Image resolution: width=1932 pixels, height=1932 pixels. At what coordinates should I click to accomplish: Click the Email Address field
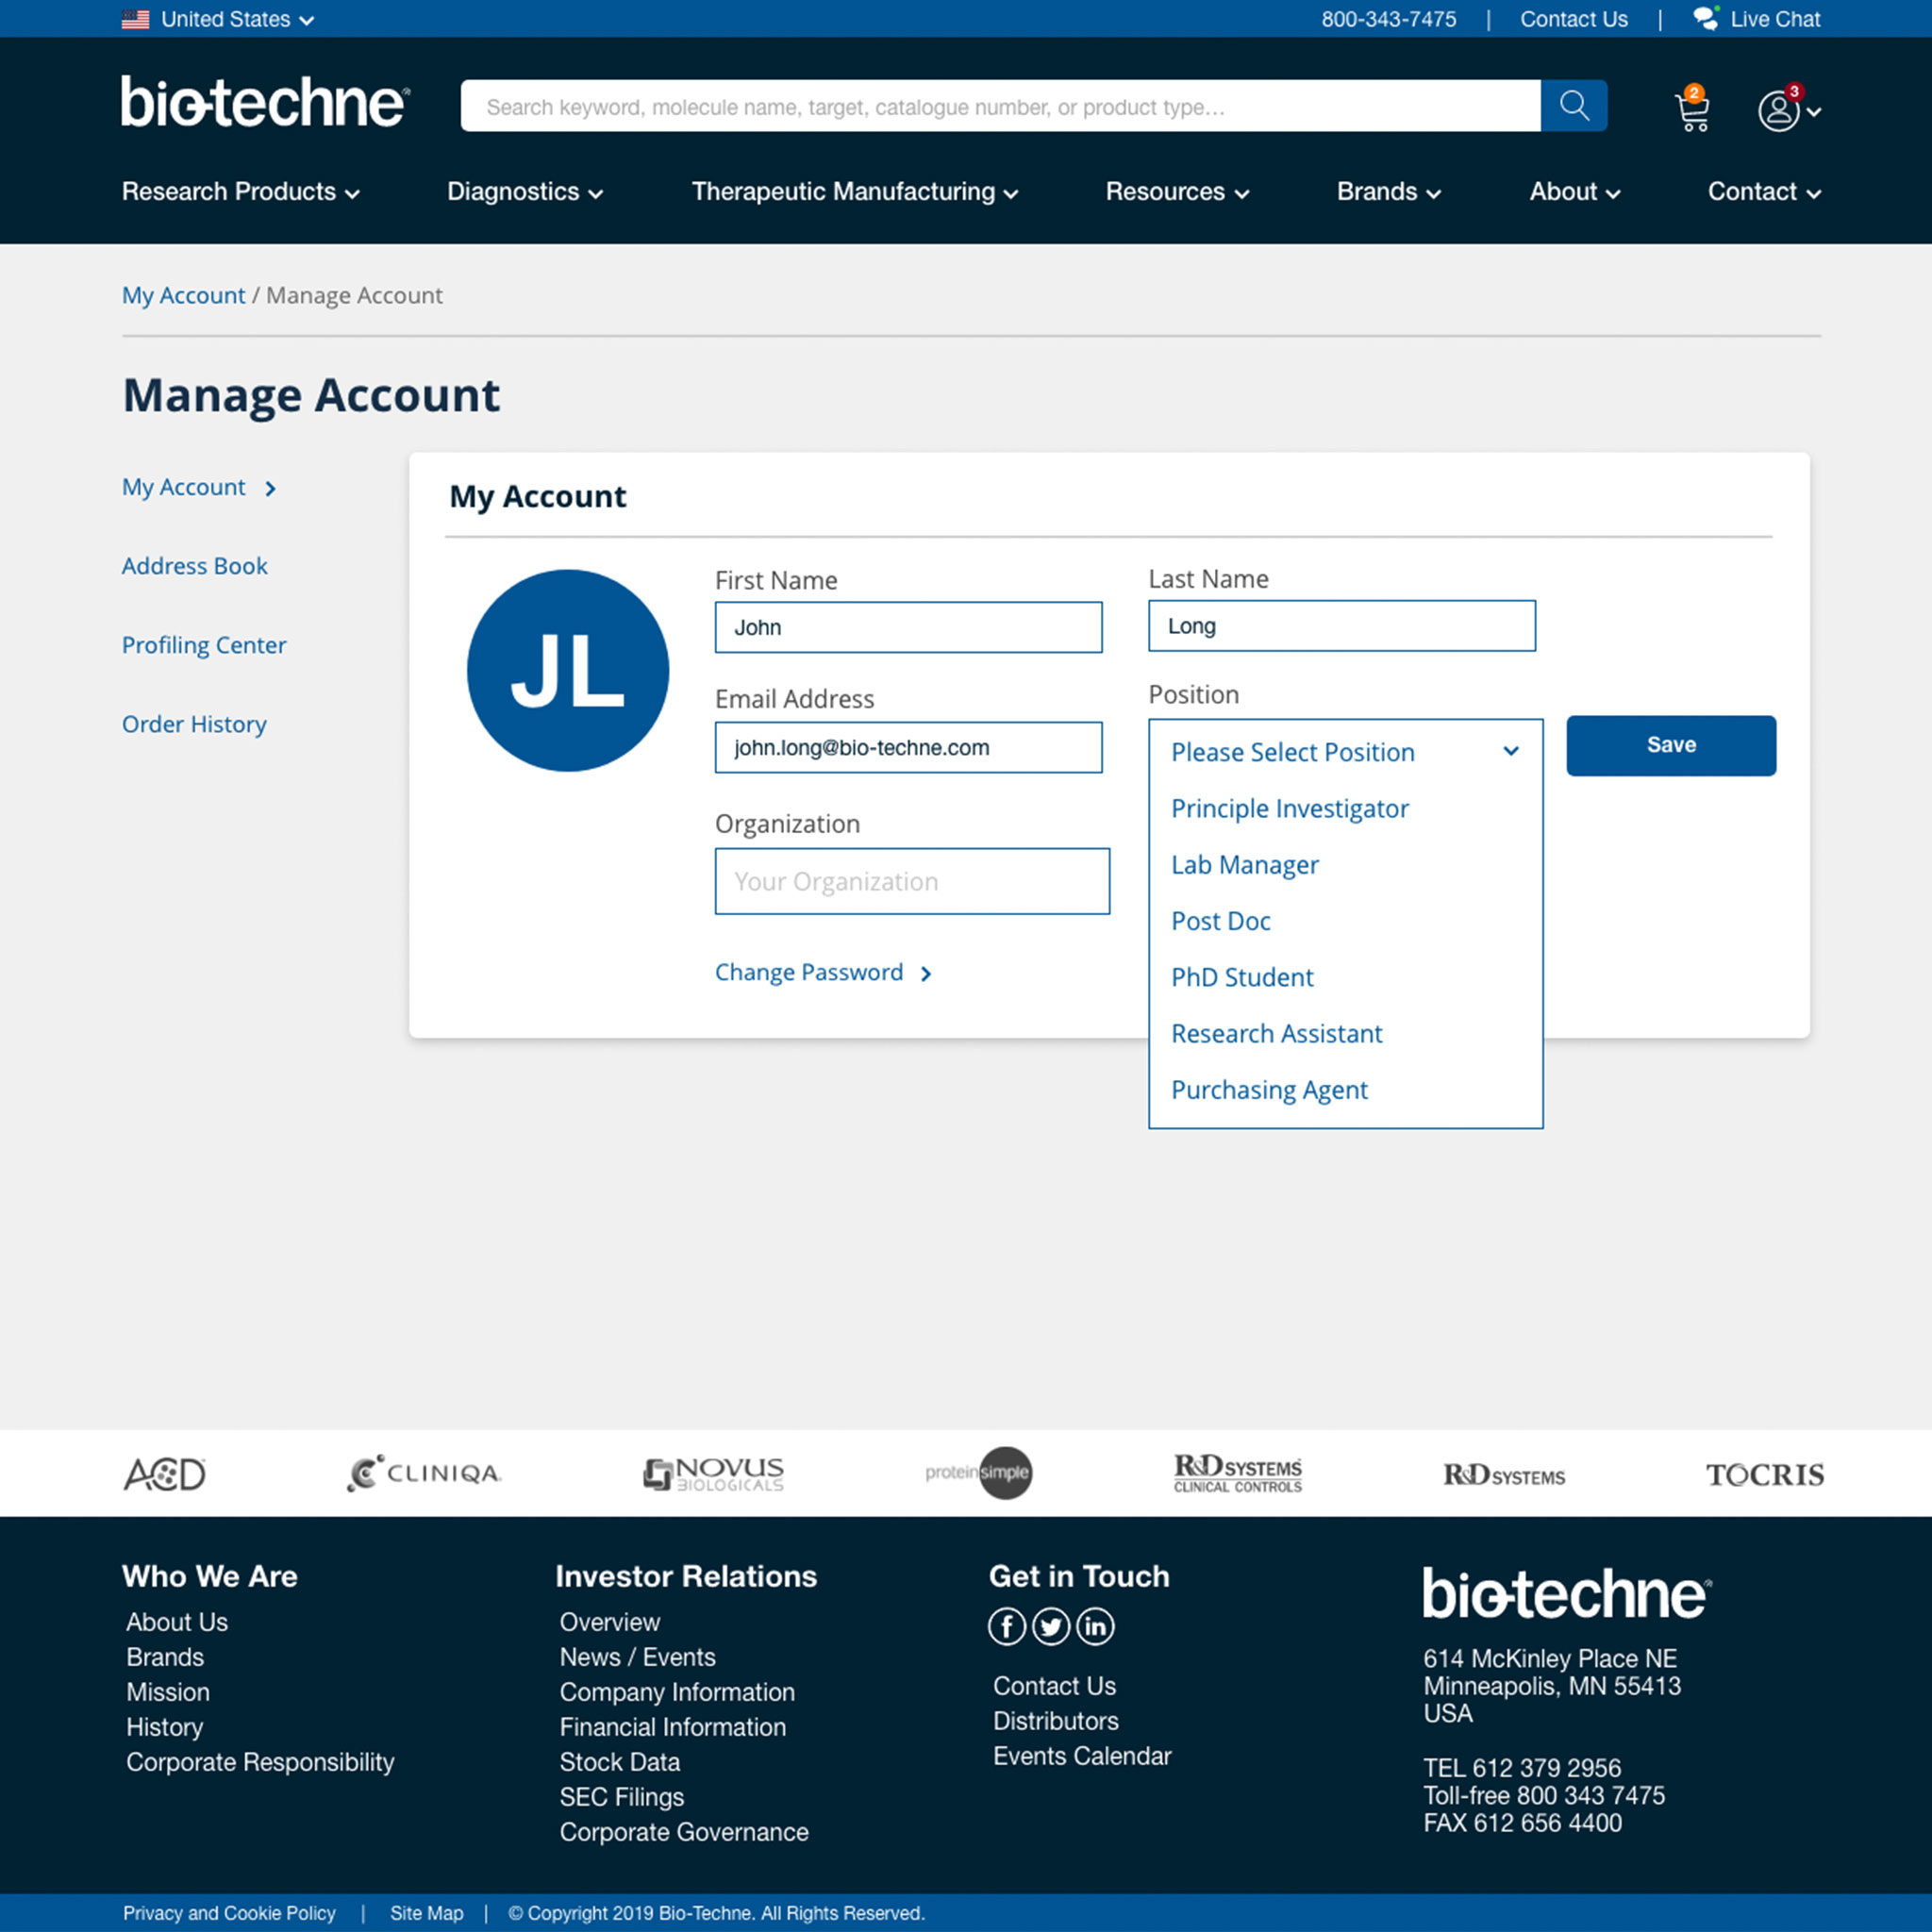[x=908, y=747]
